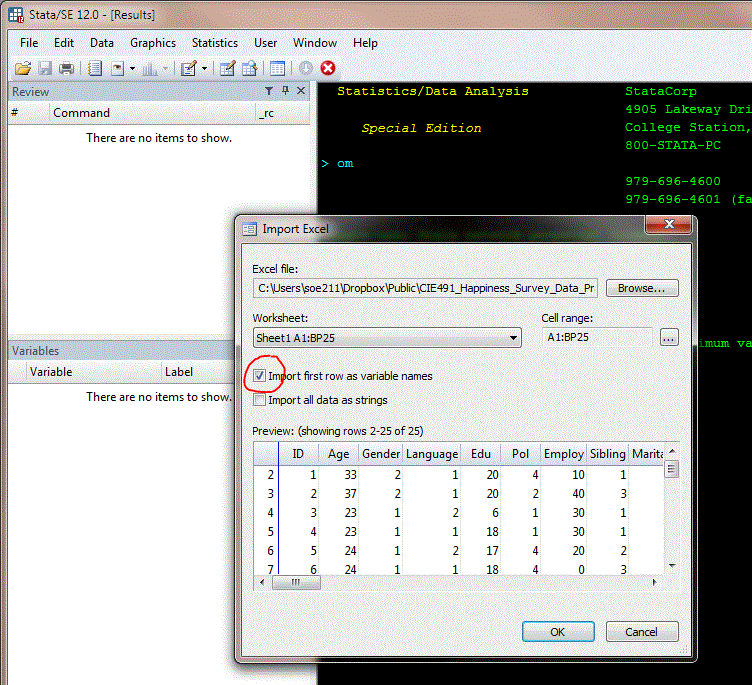Click preview vertical scrollbar up arrow
The width and height of the screenshot is (752, 685).
coord(672,451)
